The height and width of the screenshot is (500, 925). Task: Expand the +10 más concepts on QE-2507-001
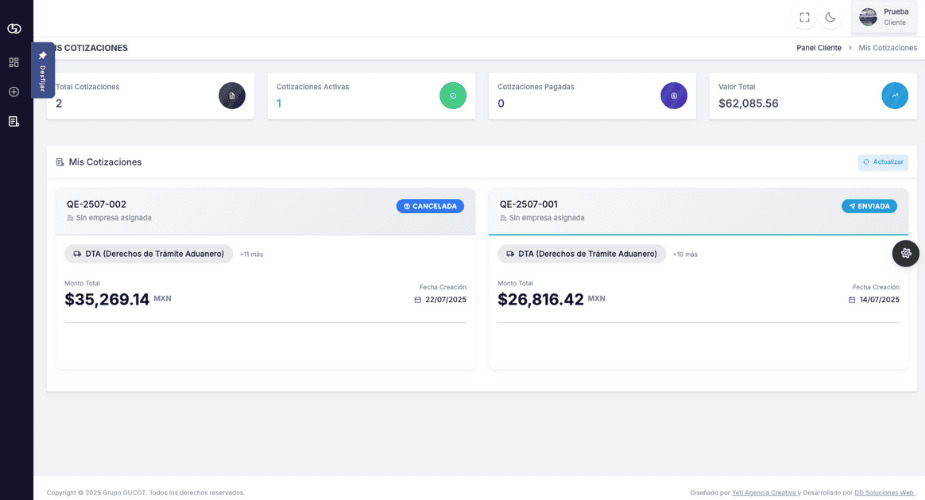click(685, 254)
